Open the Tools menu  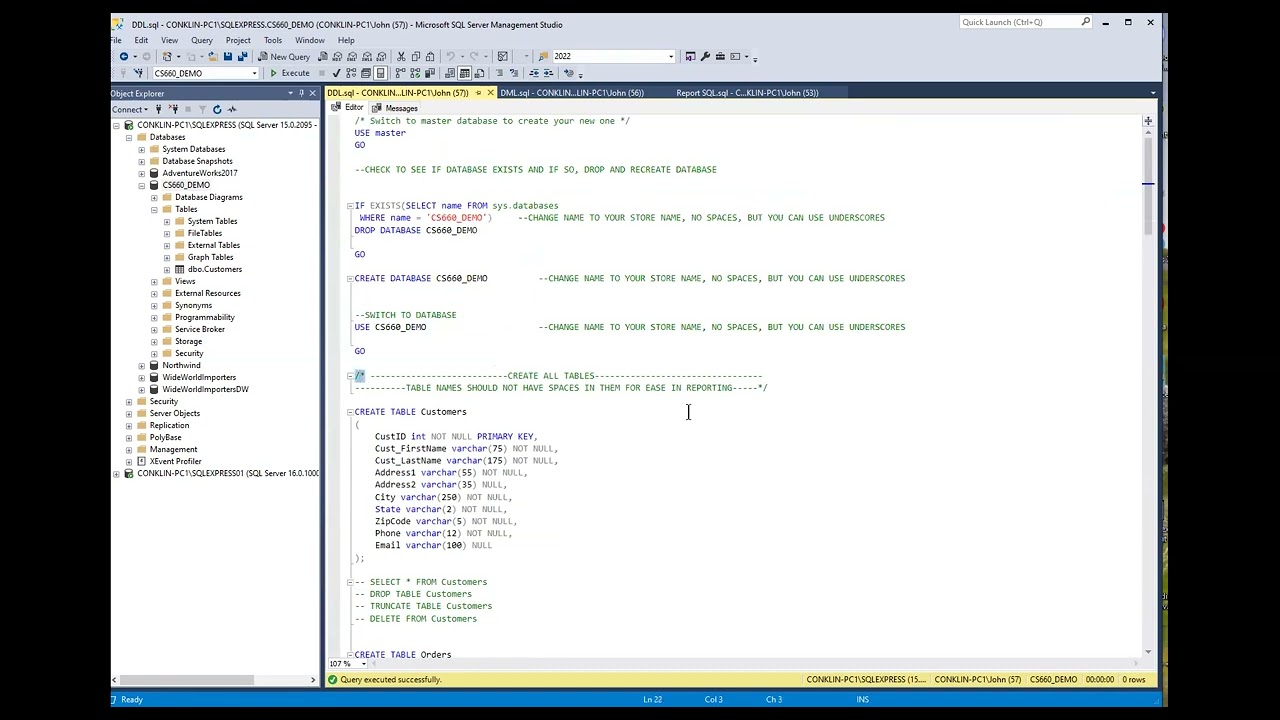(x=272, y=41)
